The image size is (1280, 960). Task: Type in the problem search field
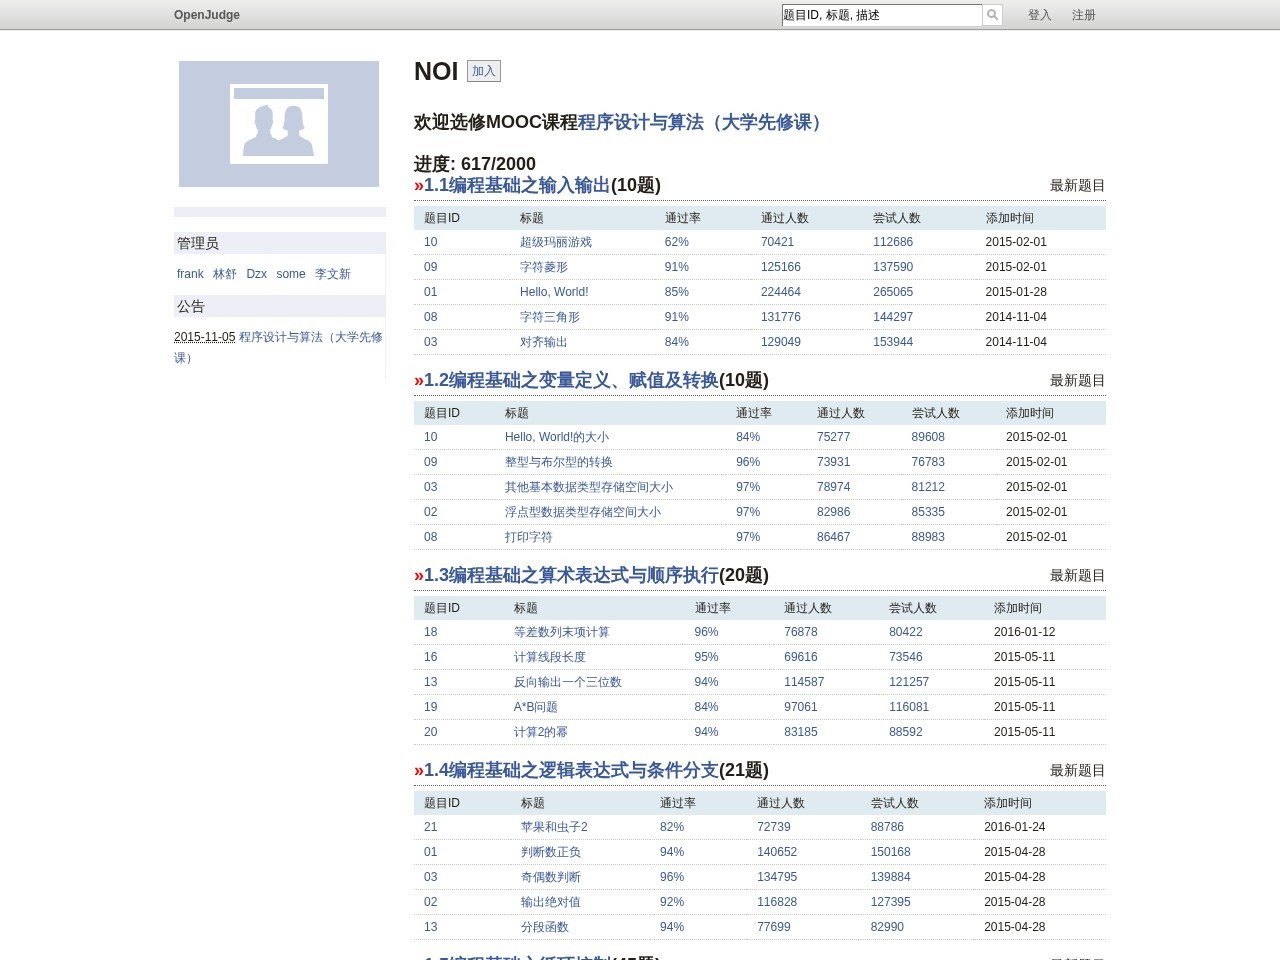[x=880, y=15]
